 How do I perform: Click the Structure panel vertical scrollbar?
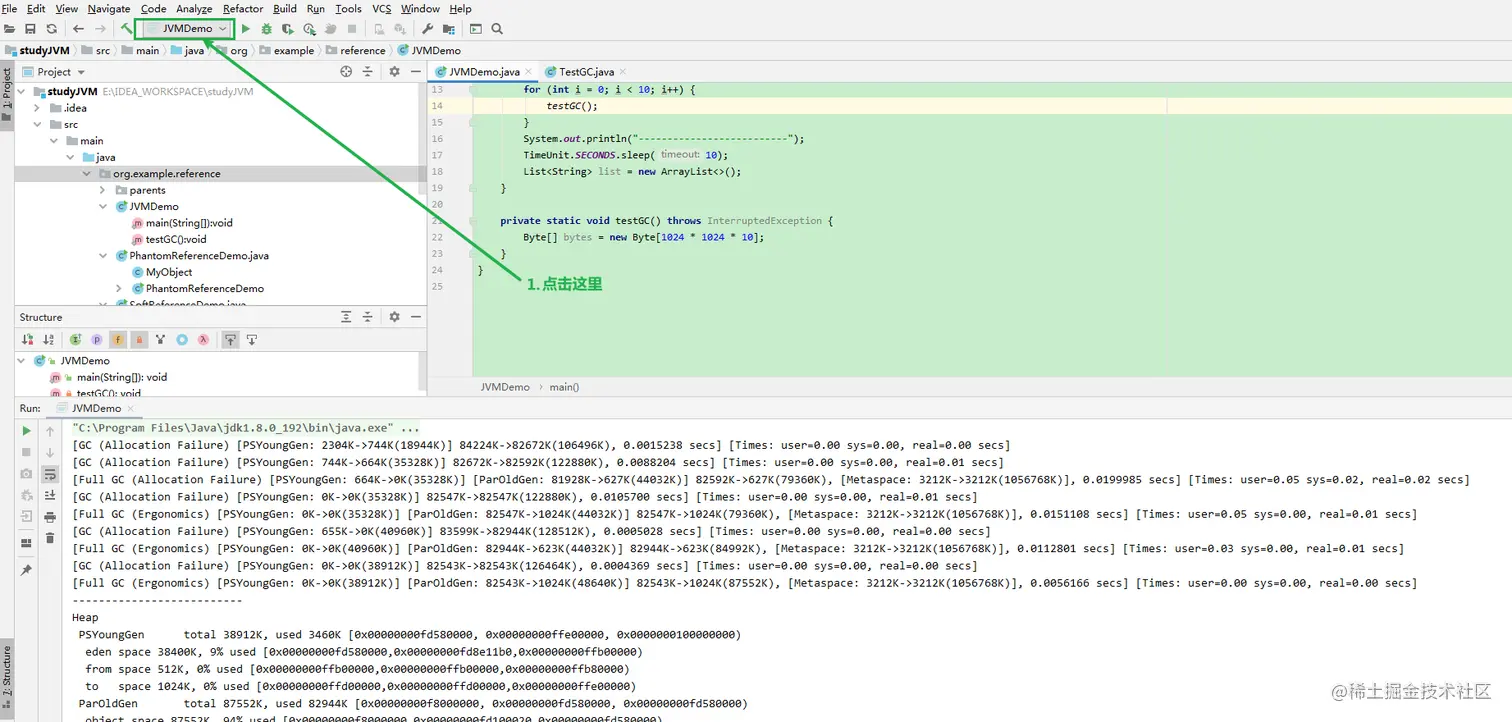point(422,373)
